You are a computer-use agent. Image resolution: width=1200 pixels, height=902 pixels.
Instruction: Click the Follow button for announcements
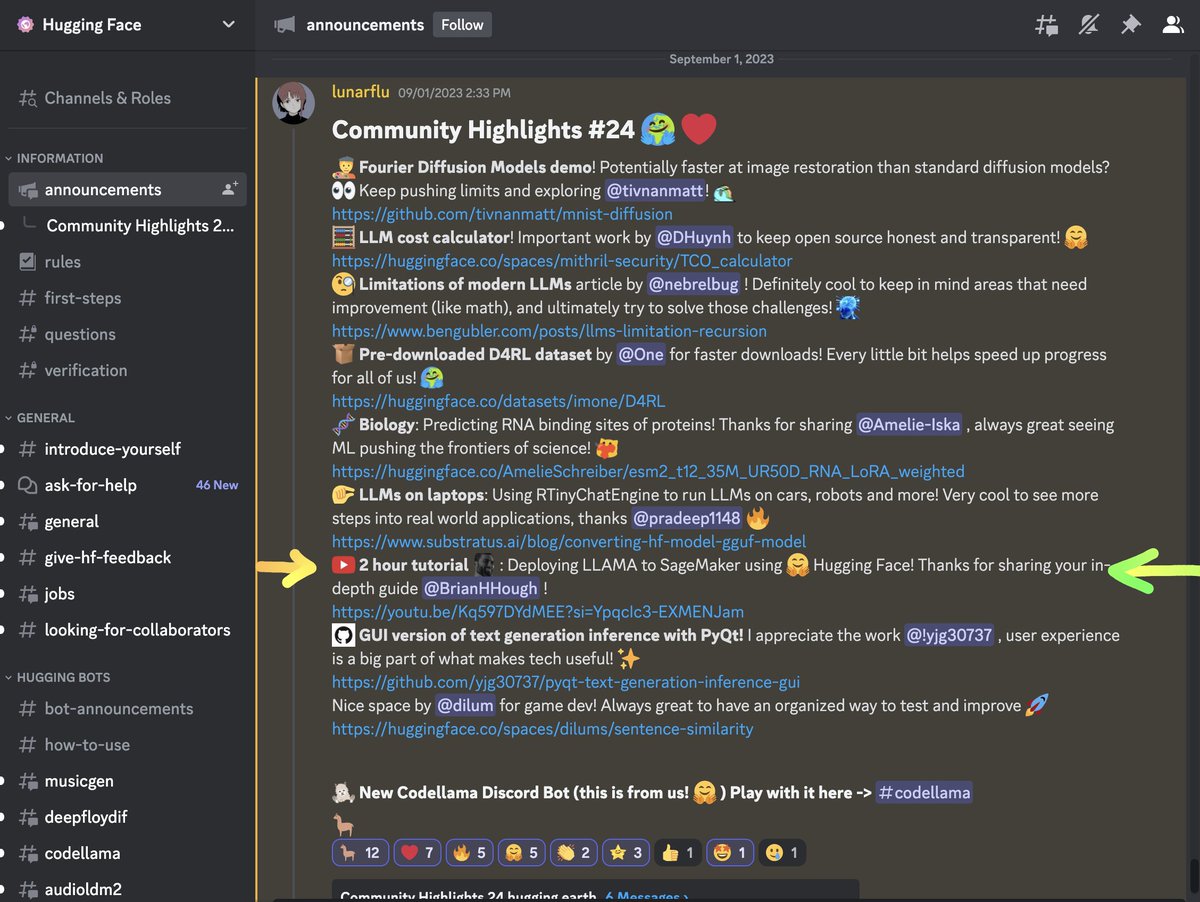point(462,25)
